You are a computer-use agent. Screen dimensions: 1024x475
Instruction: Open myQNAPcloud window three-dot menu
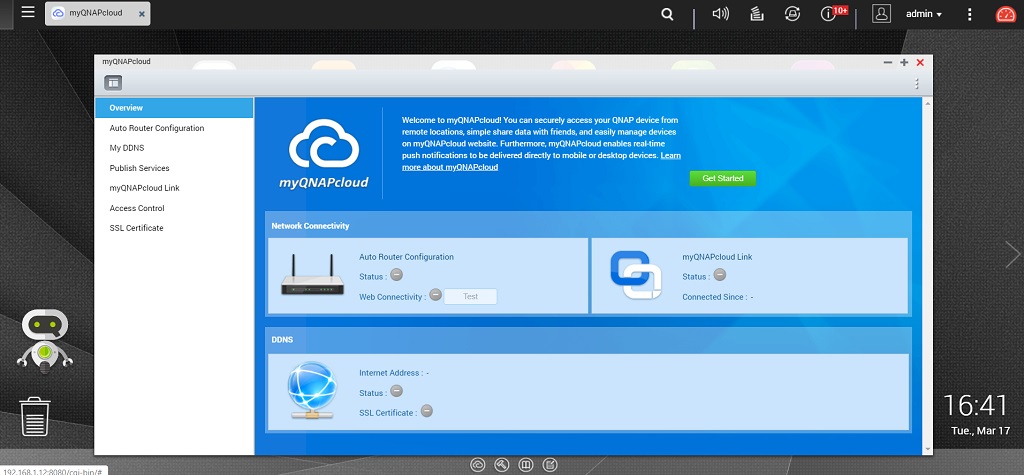pos(917,84)
